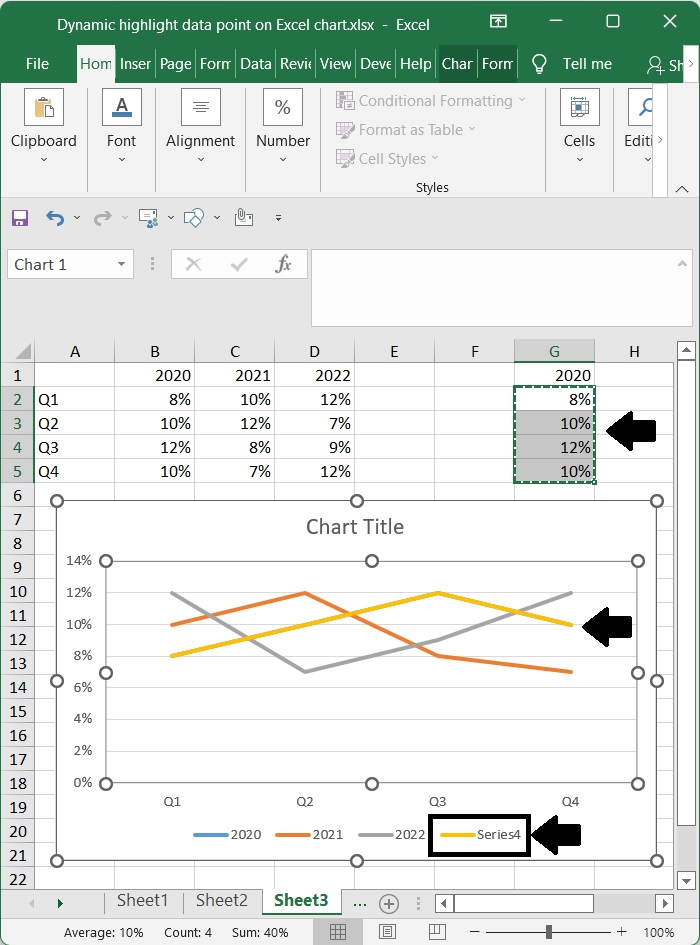Open the Shapes icon in quick access toolbar

tap(194, 218)
